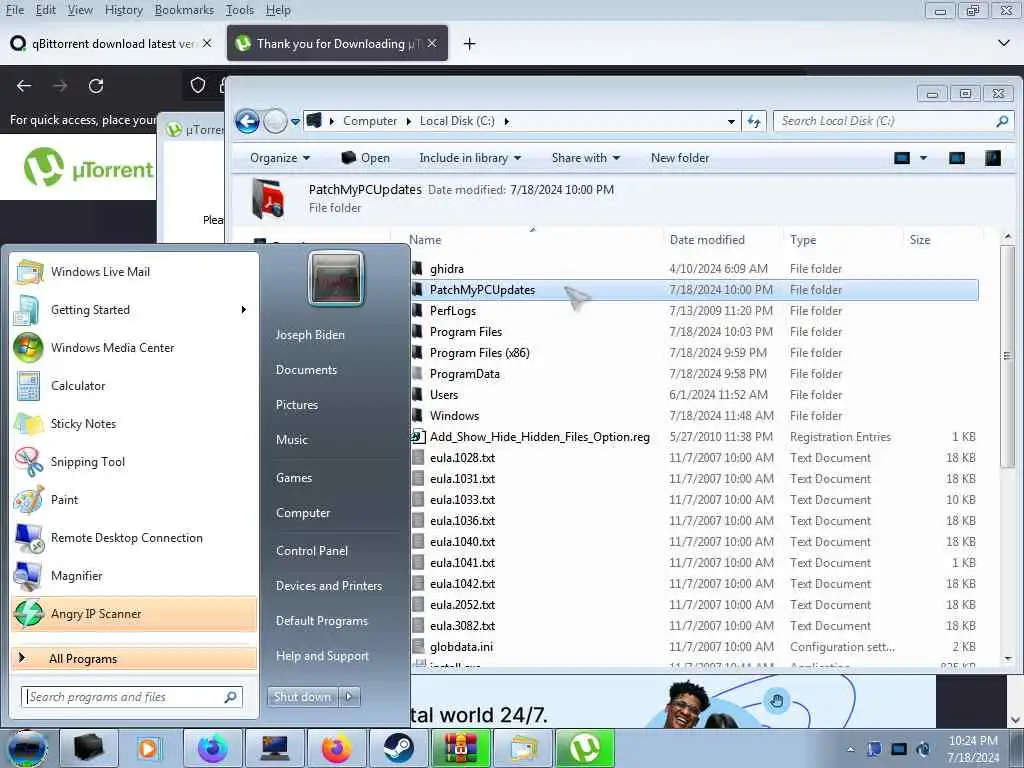Image resolution: width=1024 pixels, height=768 pixels.
Task: Open Sticky Notes
Action: pyautogui.click(x=134, y=423)
